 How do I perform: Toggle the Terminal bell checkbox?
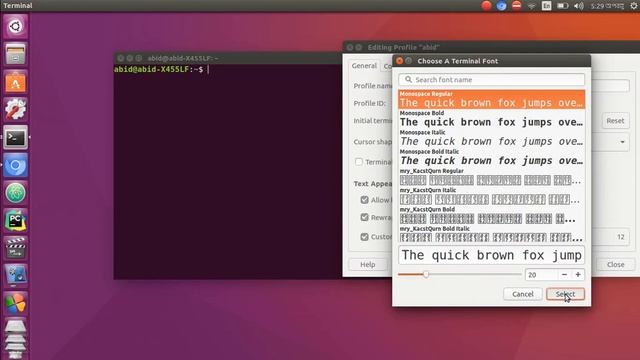click(359, 162)
